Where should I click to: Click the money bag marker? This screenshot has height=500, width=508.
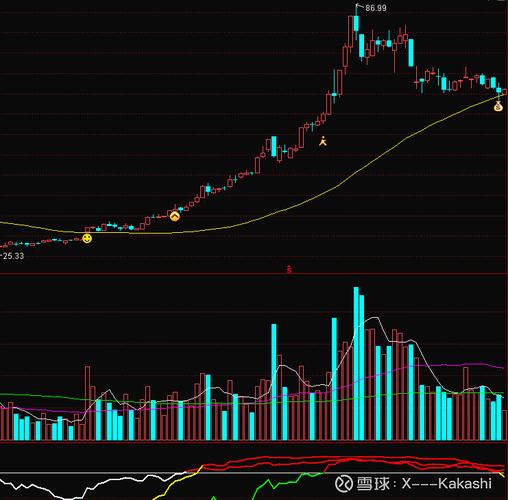[498, 107]
